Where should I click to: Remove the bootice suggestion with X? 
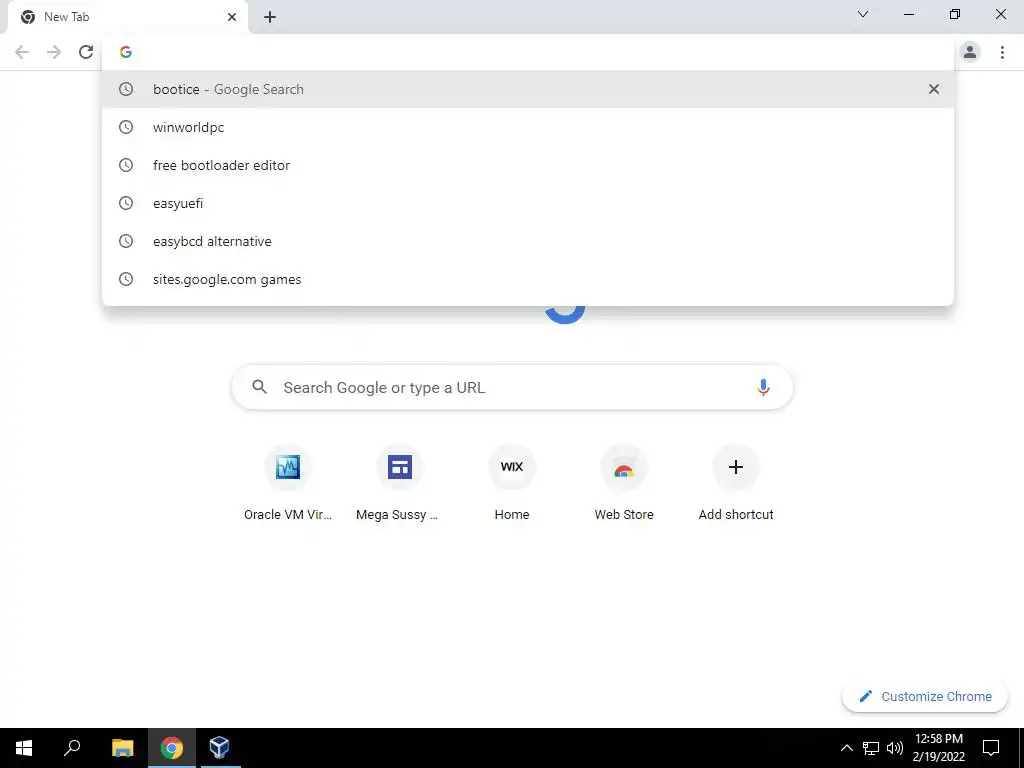934,89
